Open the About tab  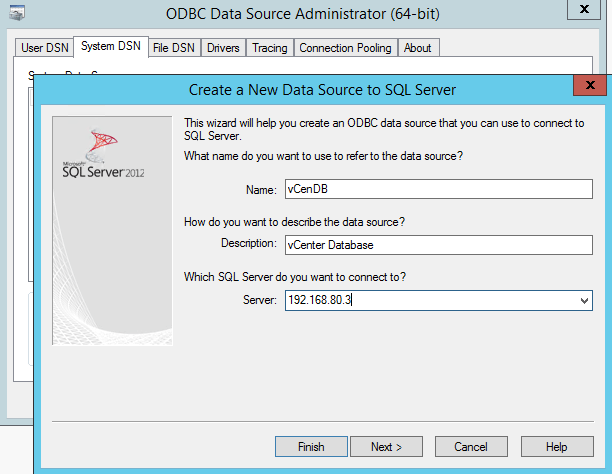click(418, 48)
